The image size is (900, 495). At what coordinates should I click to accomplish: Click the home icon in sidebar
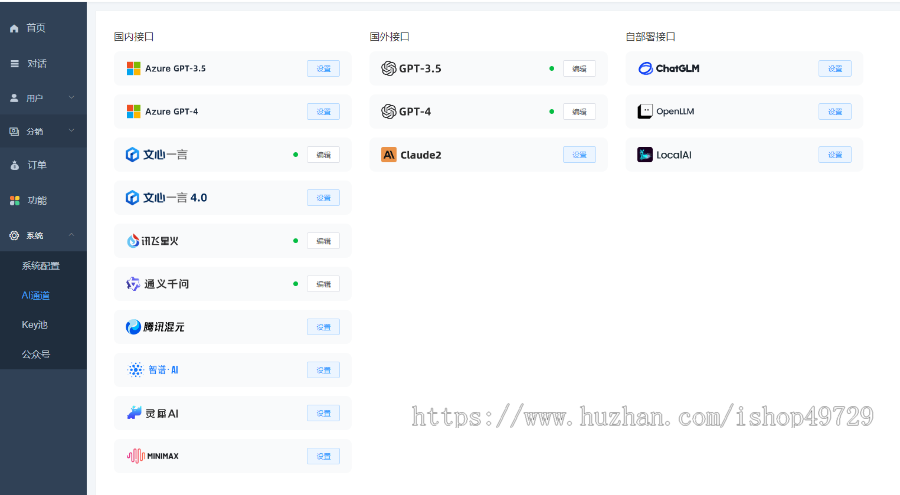click(x=14, y=28)
